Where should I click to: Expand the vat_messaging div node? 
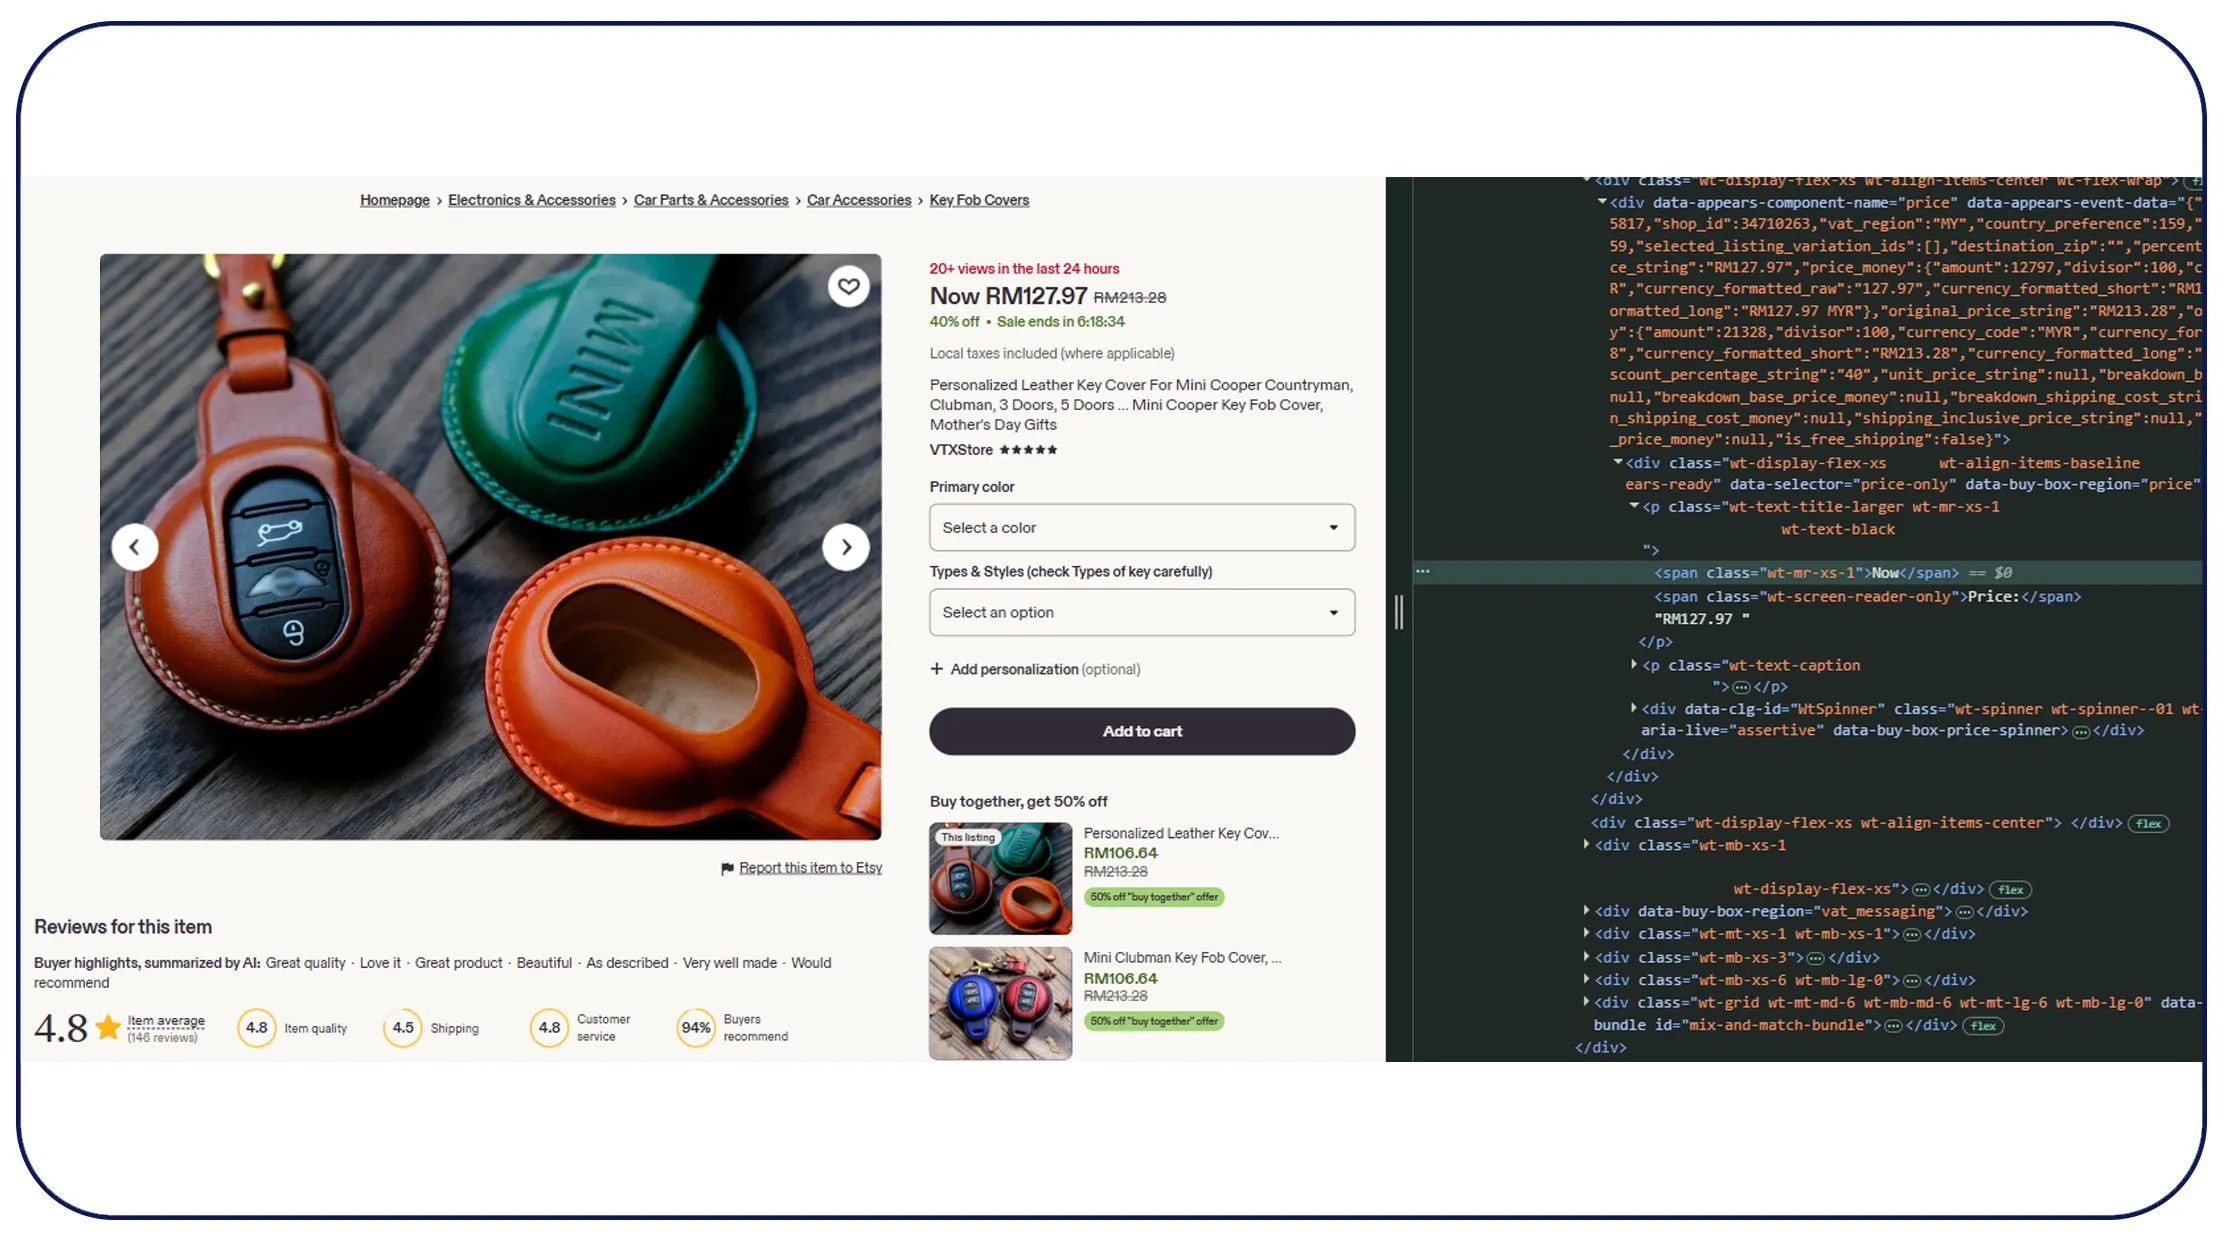1587,910
